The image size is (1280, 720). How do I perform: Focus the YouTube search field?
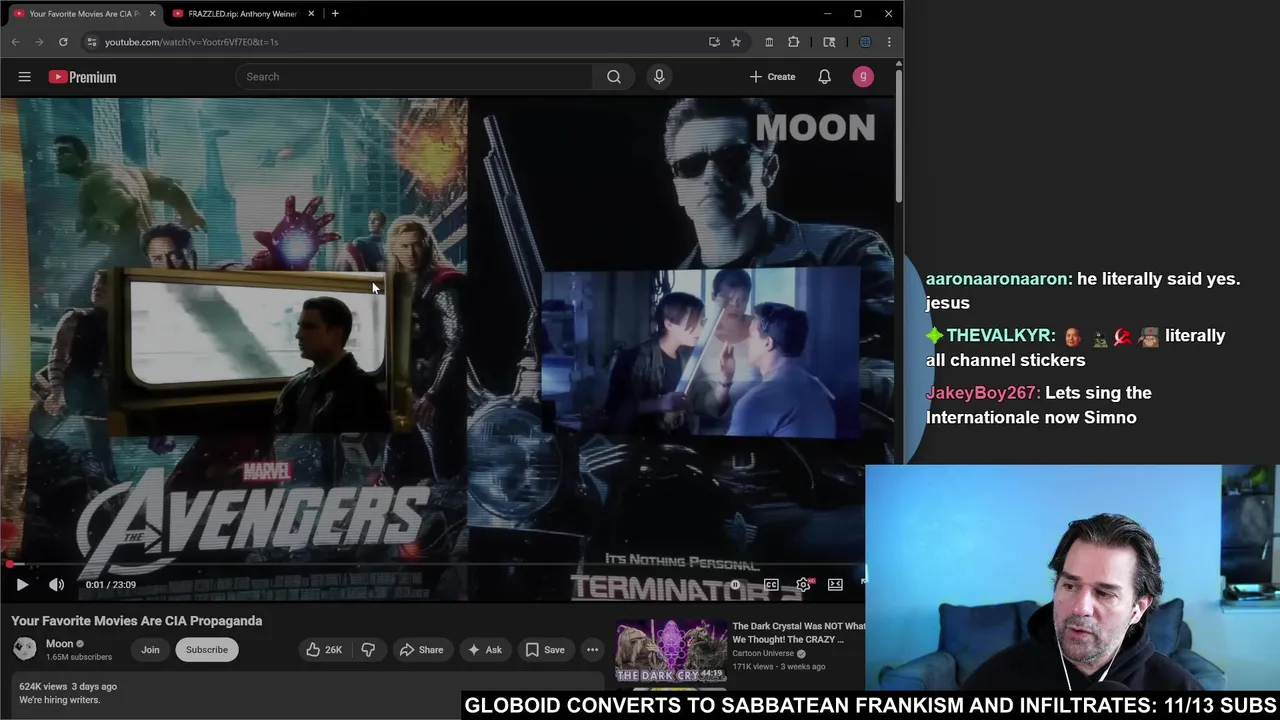tap(415, 77)
